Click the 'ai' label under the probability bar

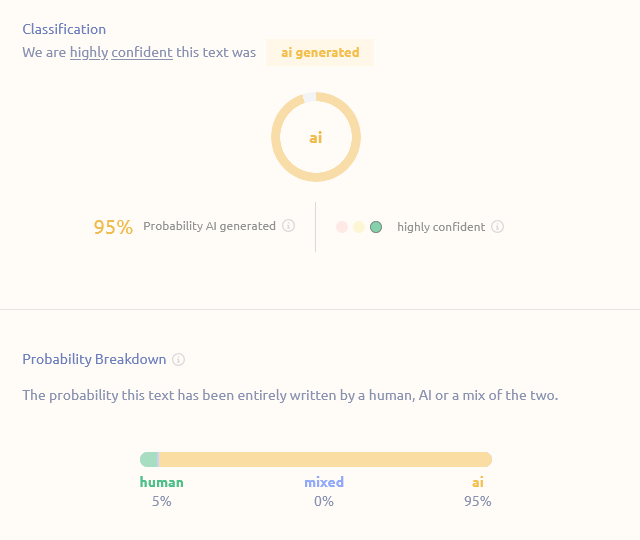point(478,482)
